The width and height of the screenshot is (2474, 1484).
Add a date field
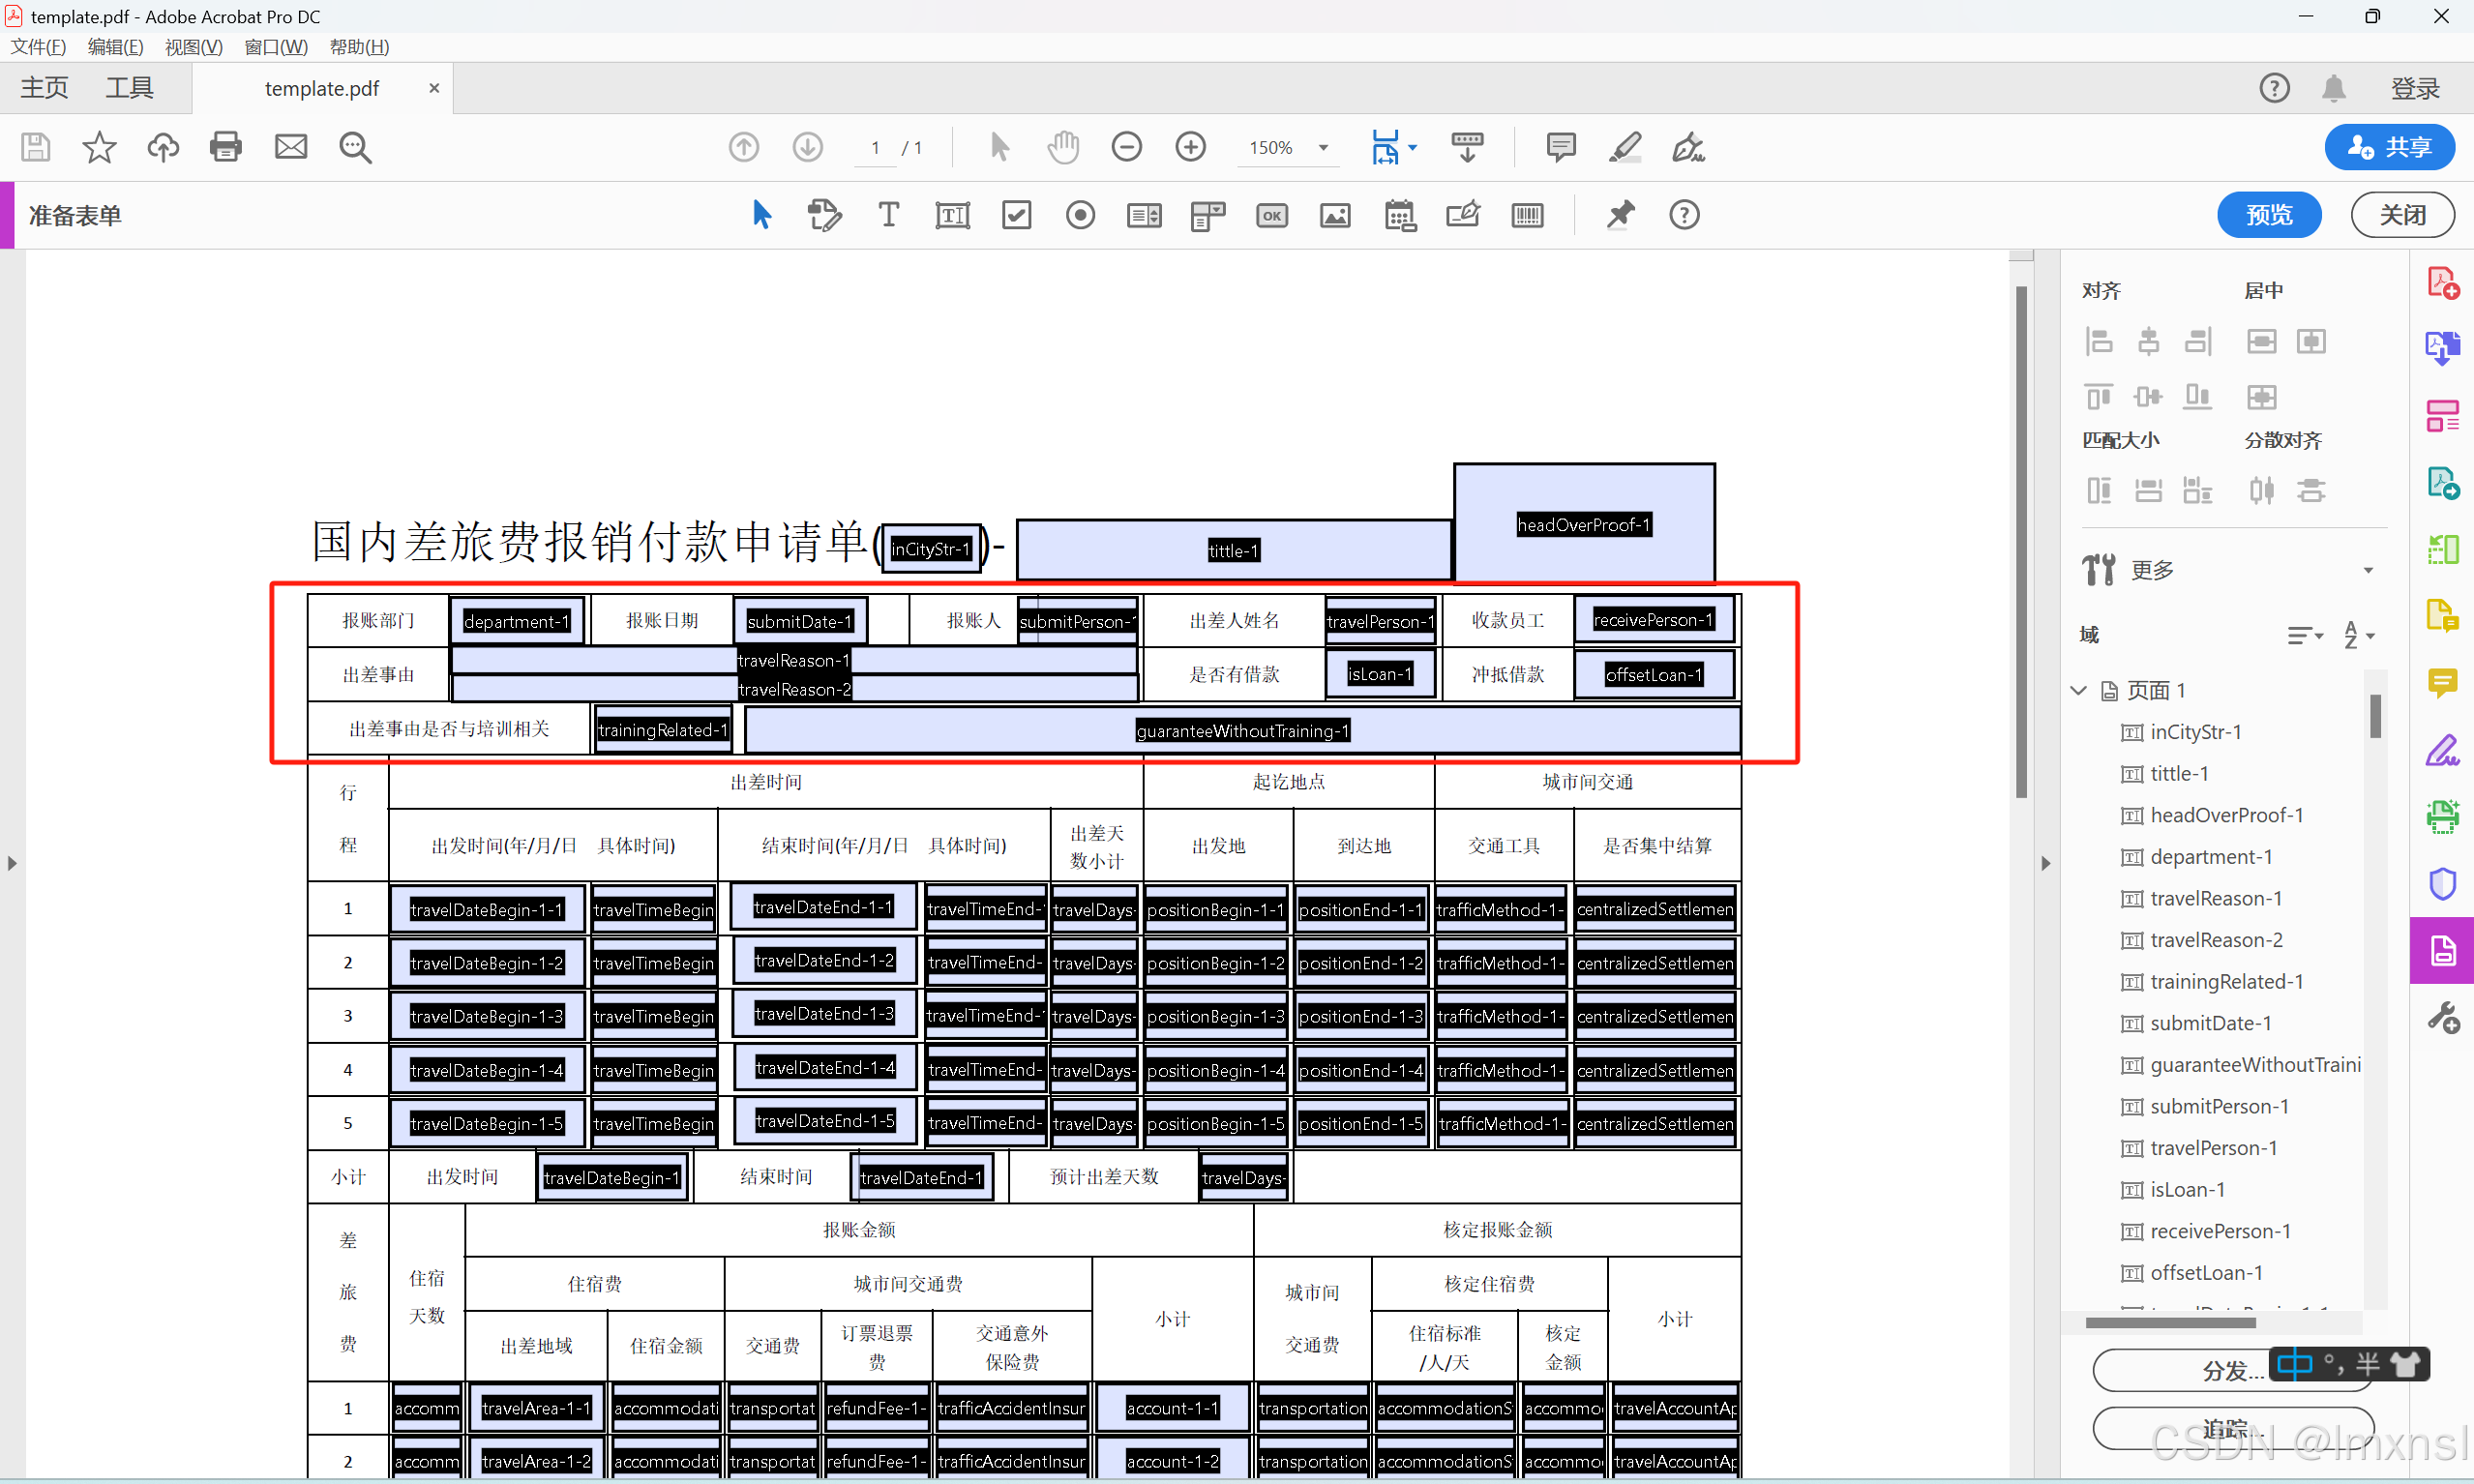point(1400,215)
